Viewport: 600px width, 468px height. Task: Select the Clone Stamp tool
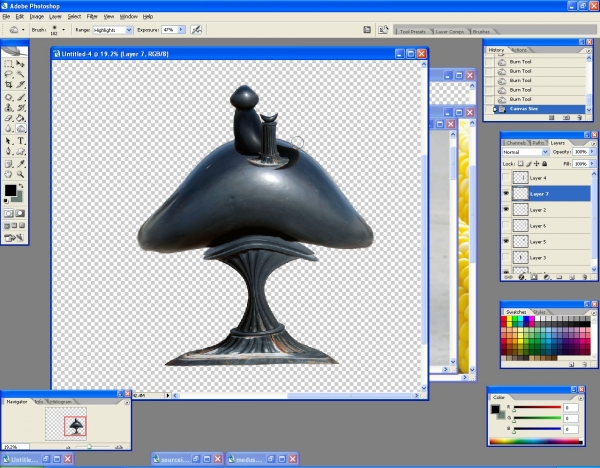pos(8,108)
